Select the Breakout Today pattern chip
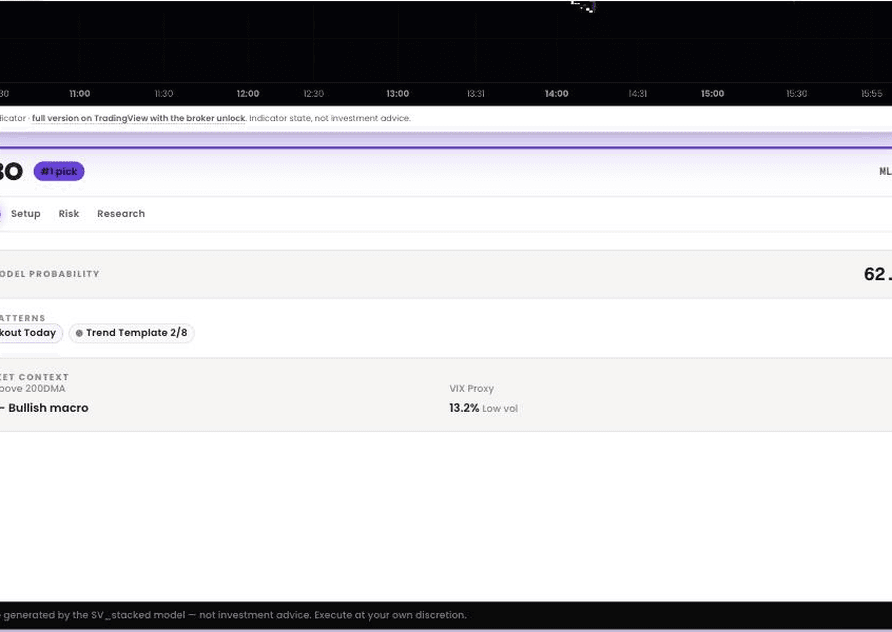 [30, 333]
